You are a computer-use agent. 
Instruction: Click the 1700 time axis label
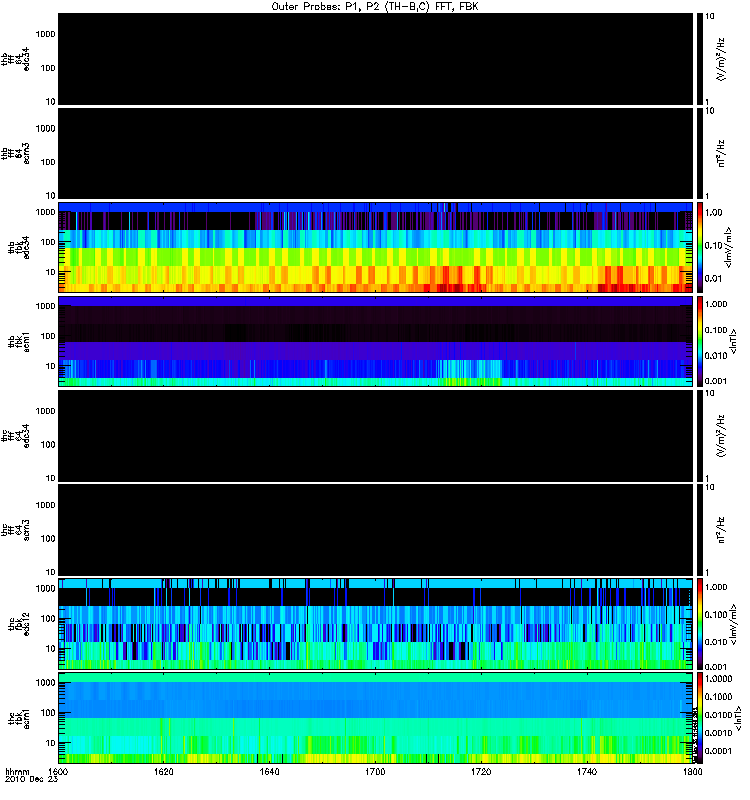tap(375, 772)
